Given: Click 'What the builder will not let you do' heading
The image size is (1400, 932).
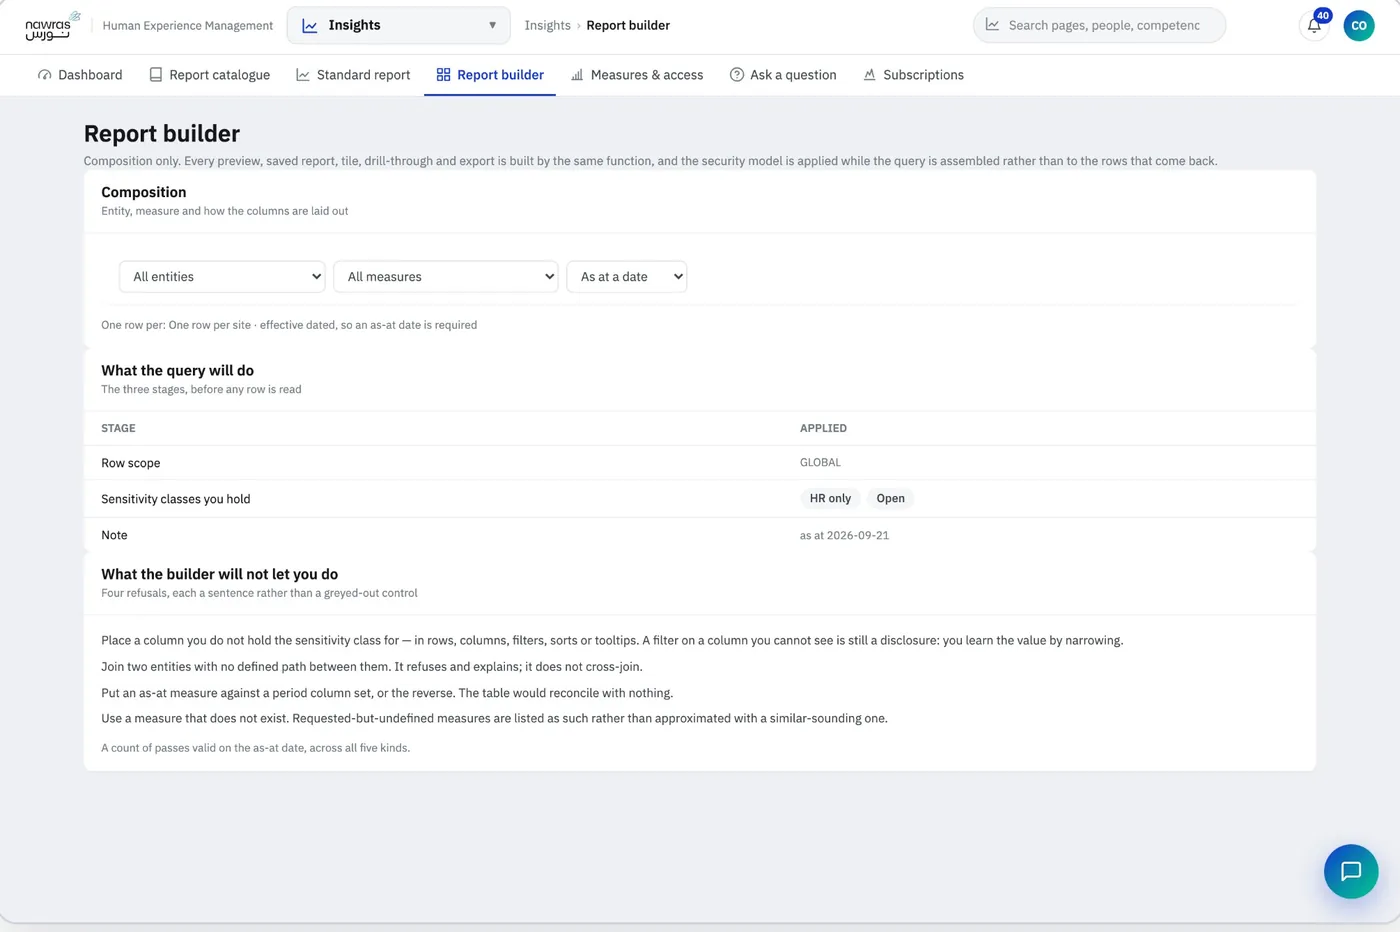Looking at the screenshot, I should tap(220, 574).
